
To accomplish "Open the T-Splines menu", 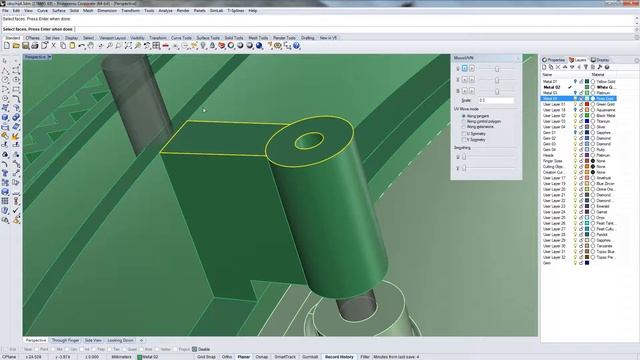I will 236,11.
